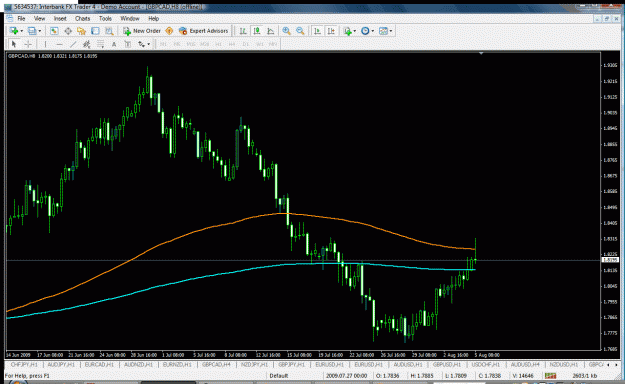The image size is (625, 384).
Task: Switch to the AUDJPY,H1 chart tab
Action: pyautogui.click(x=61, y=364)
